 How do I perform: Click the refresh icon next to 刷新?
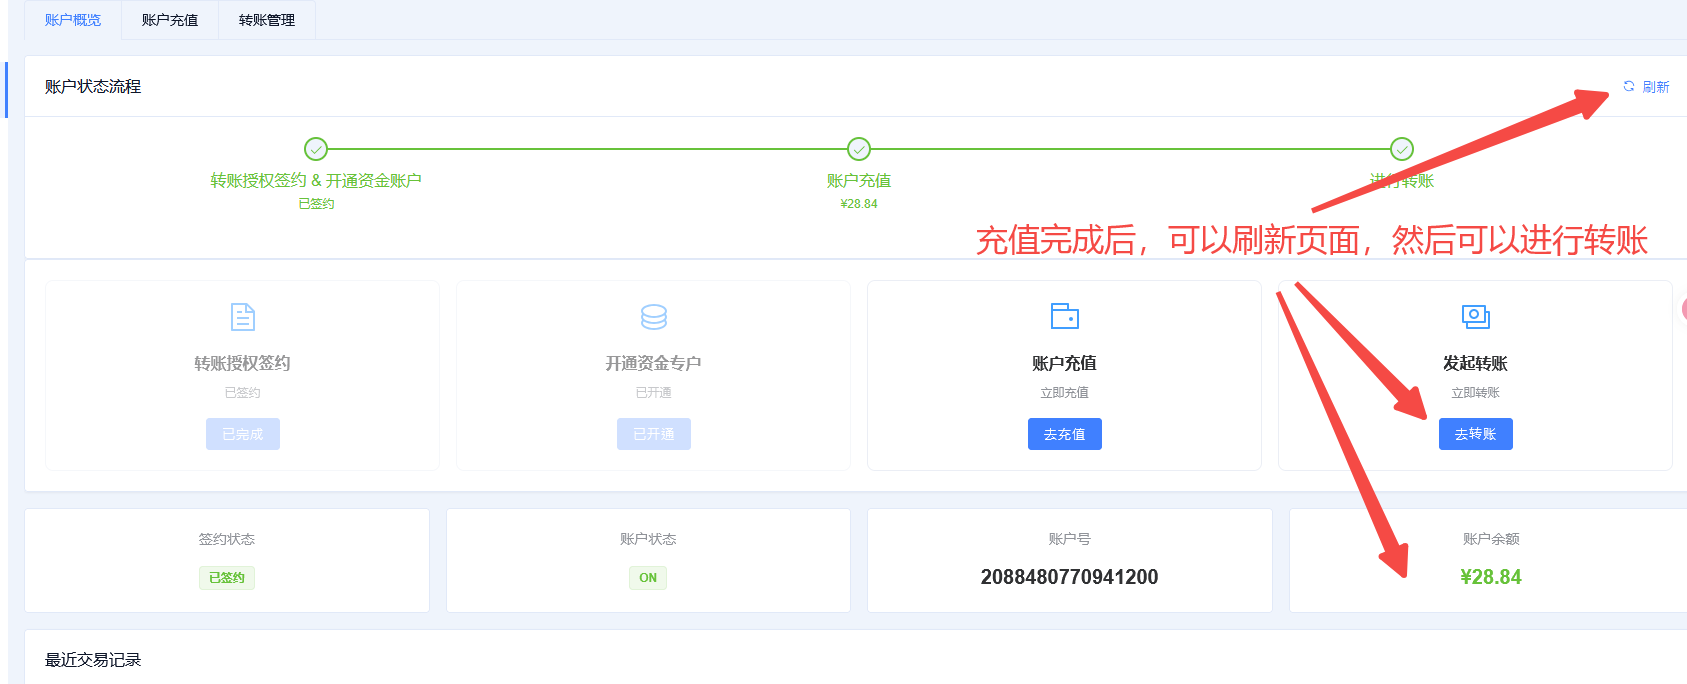[x=1628, y=87]
